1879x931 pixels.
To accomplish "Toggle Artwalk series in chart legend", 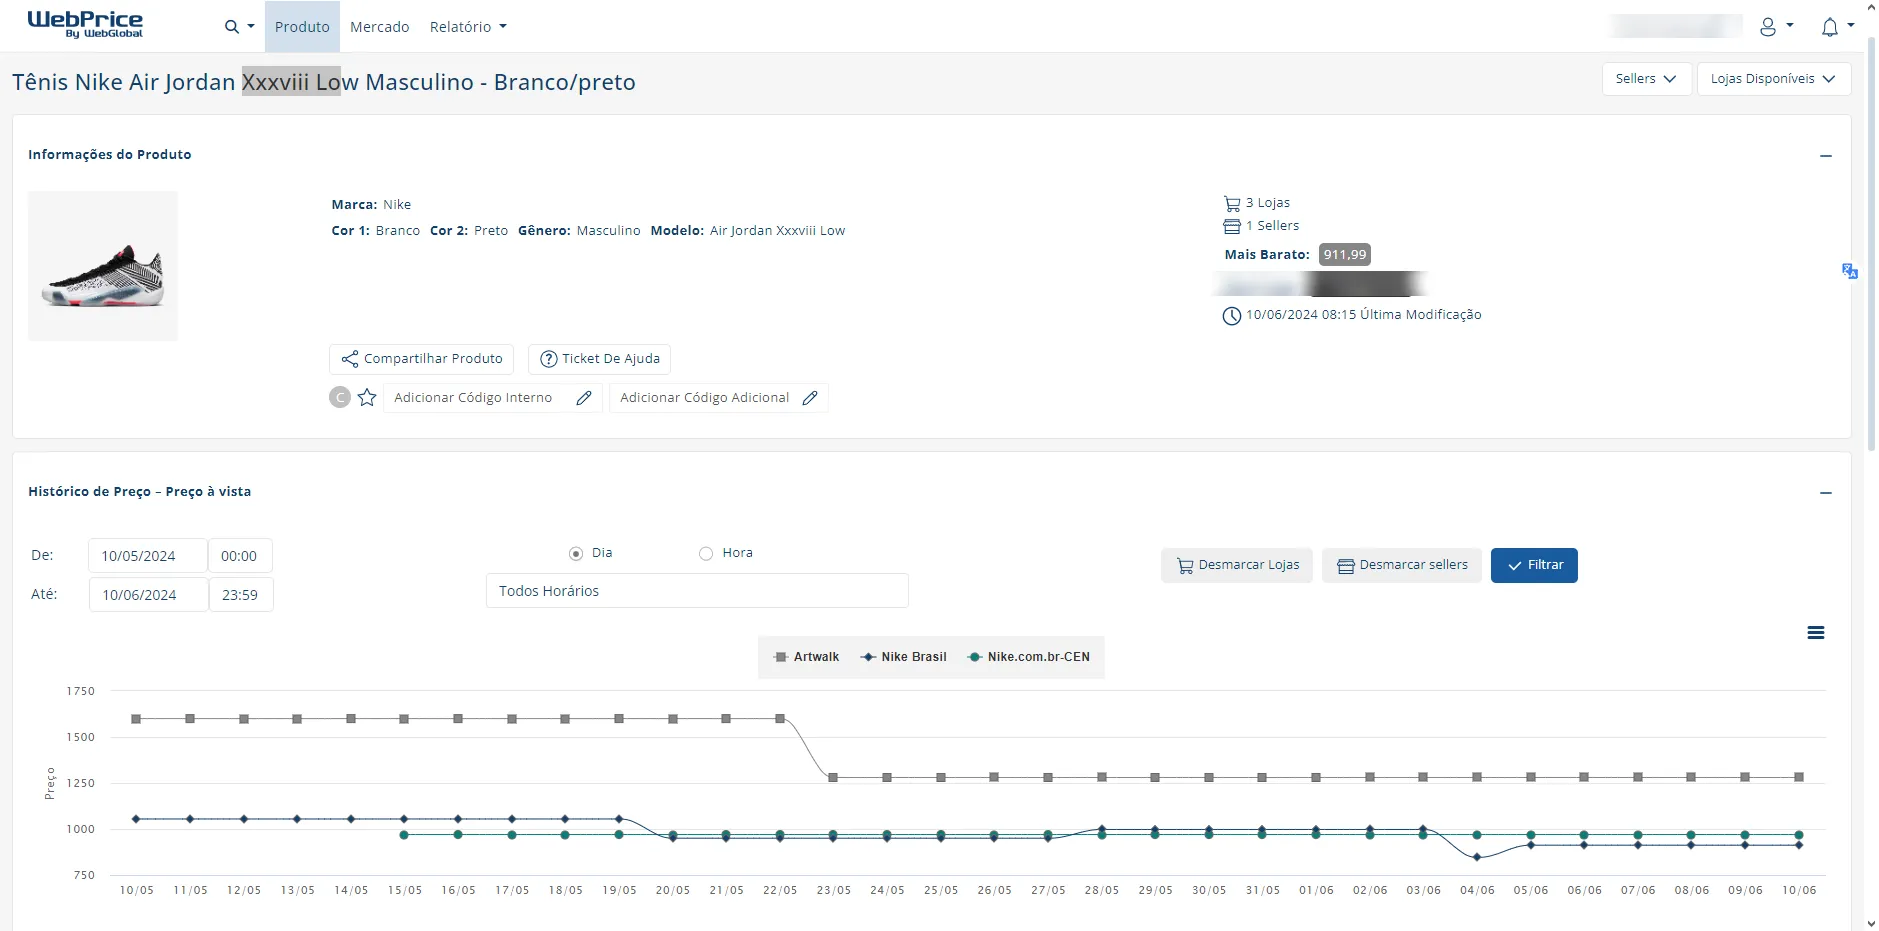I will [x=807, y=657].
